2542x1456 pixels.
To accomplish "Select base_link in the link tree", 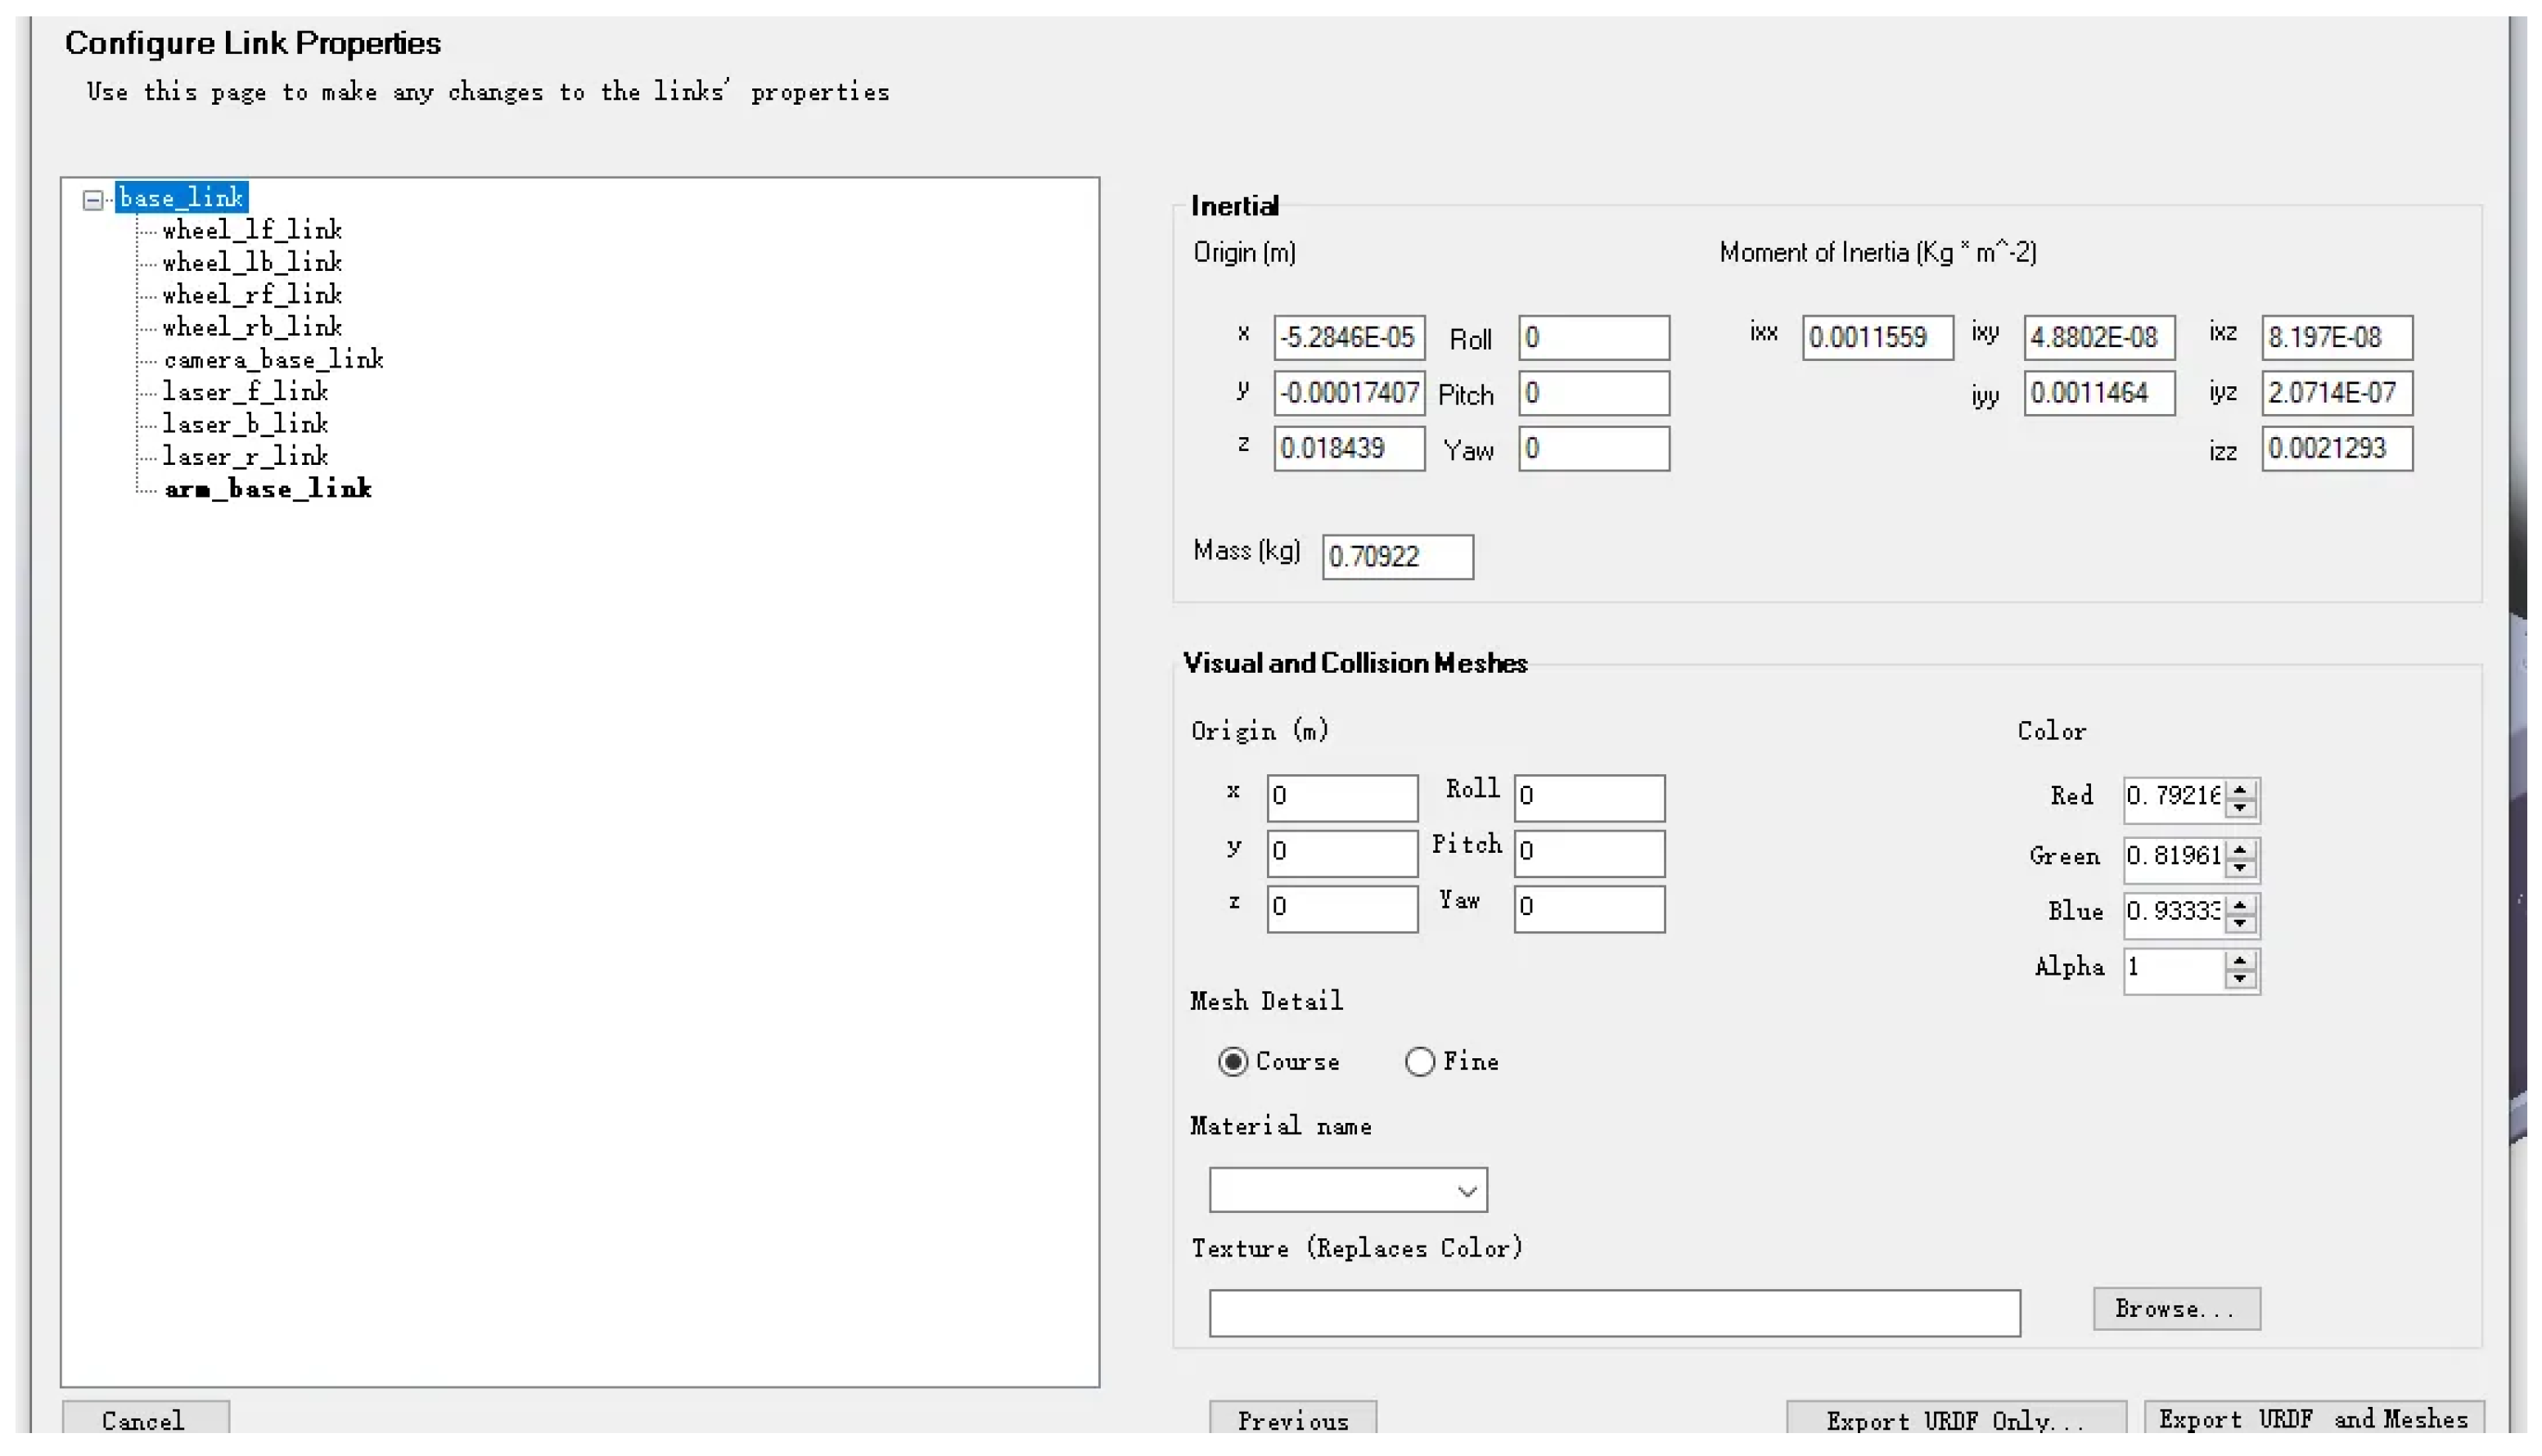I will 181,198.
